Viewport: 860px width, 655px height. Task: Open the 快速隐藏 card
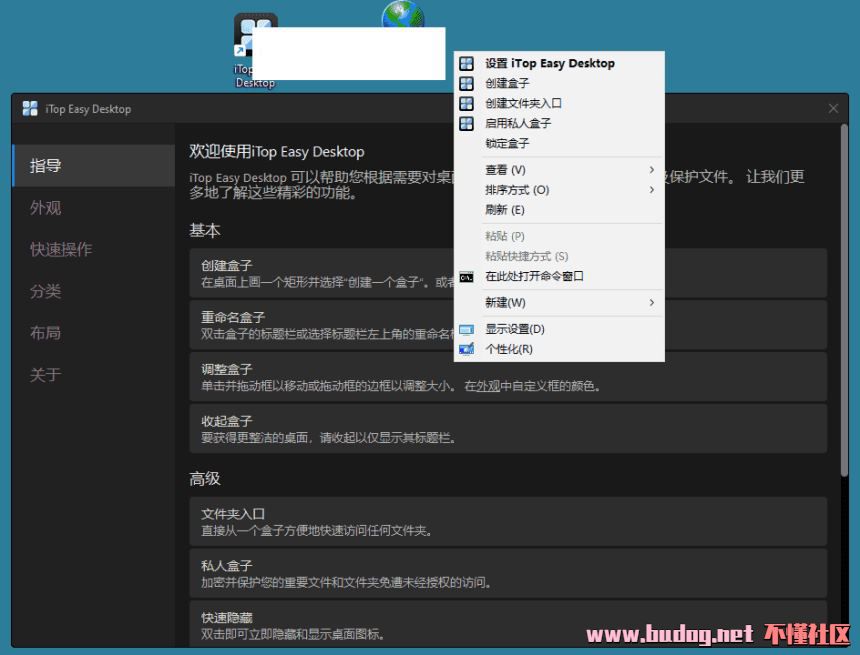click(x=508, y=624)
